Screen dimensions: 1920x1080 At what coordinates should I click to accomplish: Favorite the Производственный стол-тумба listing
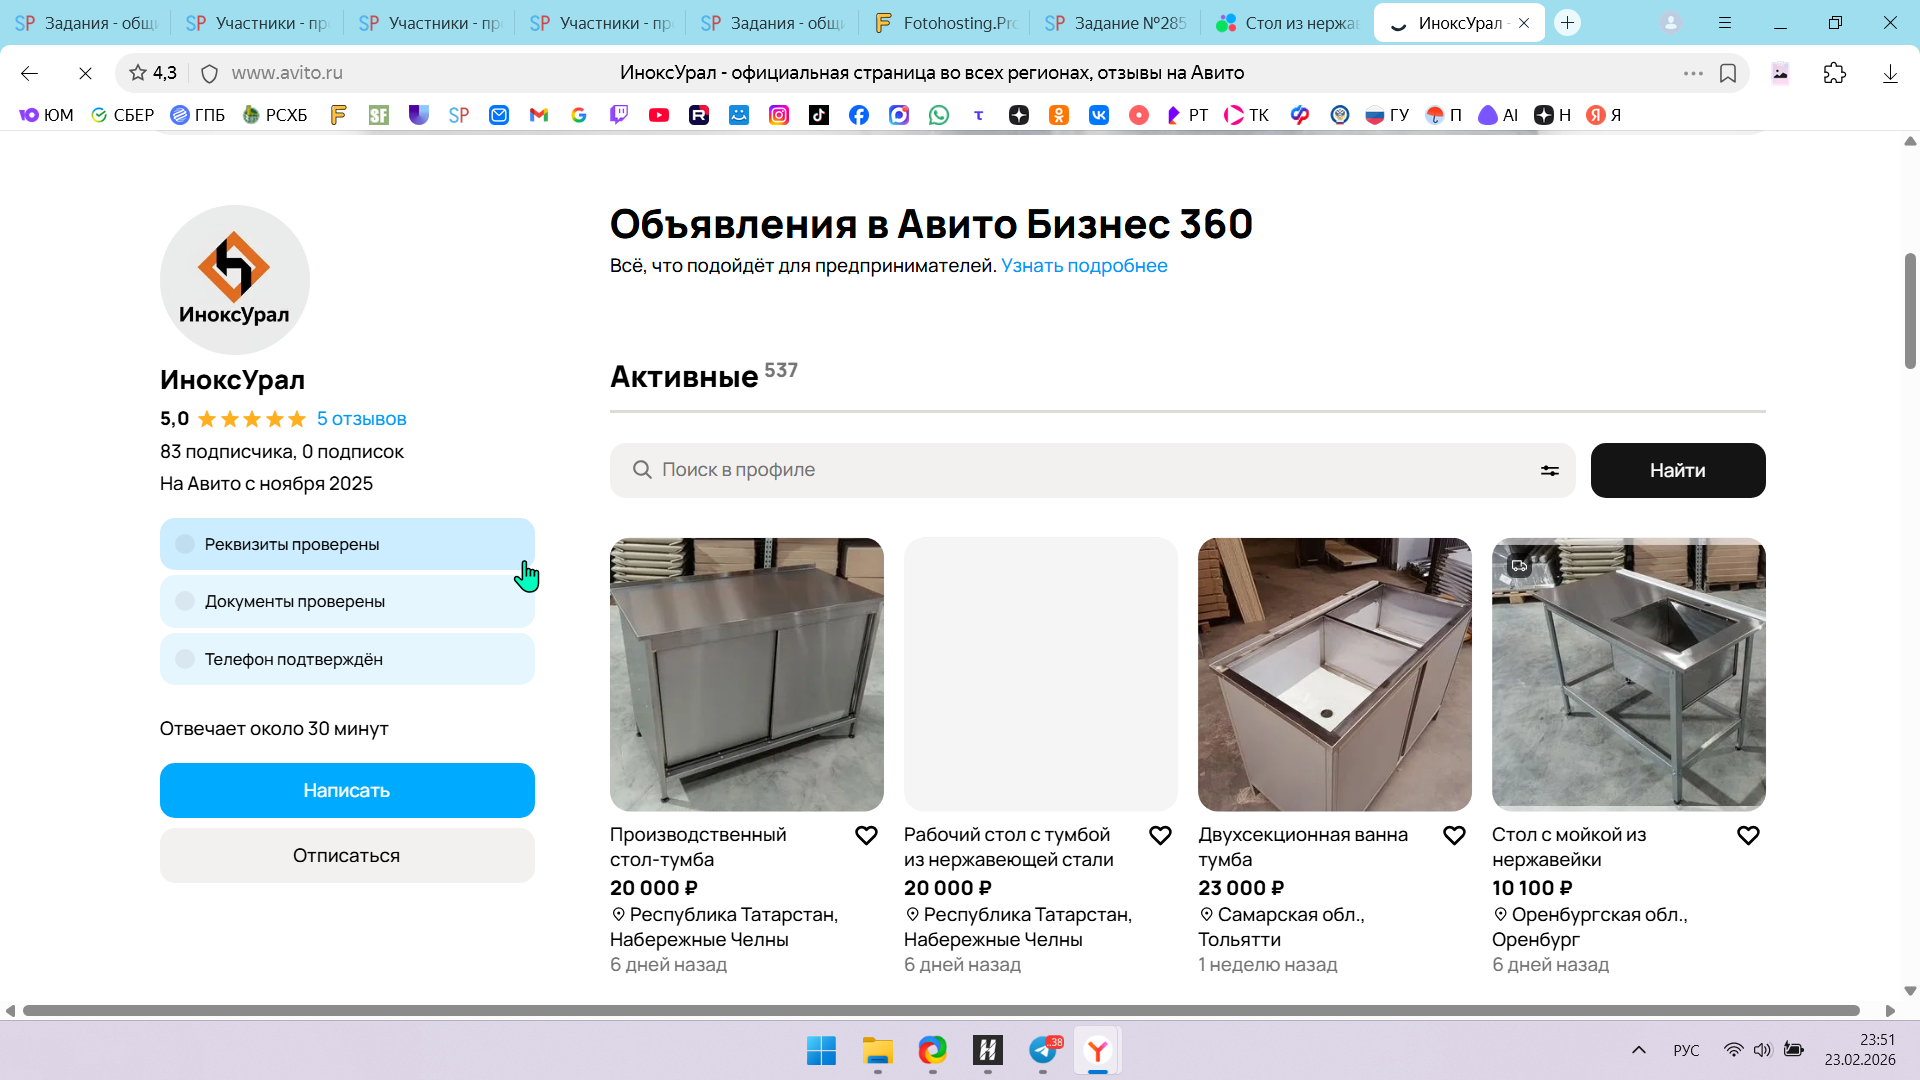(866, 835)
